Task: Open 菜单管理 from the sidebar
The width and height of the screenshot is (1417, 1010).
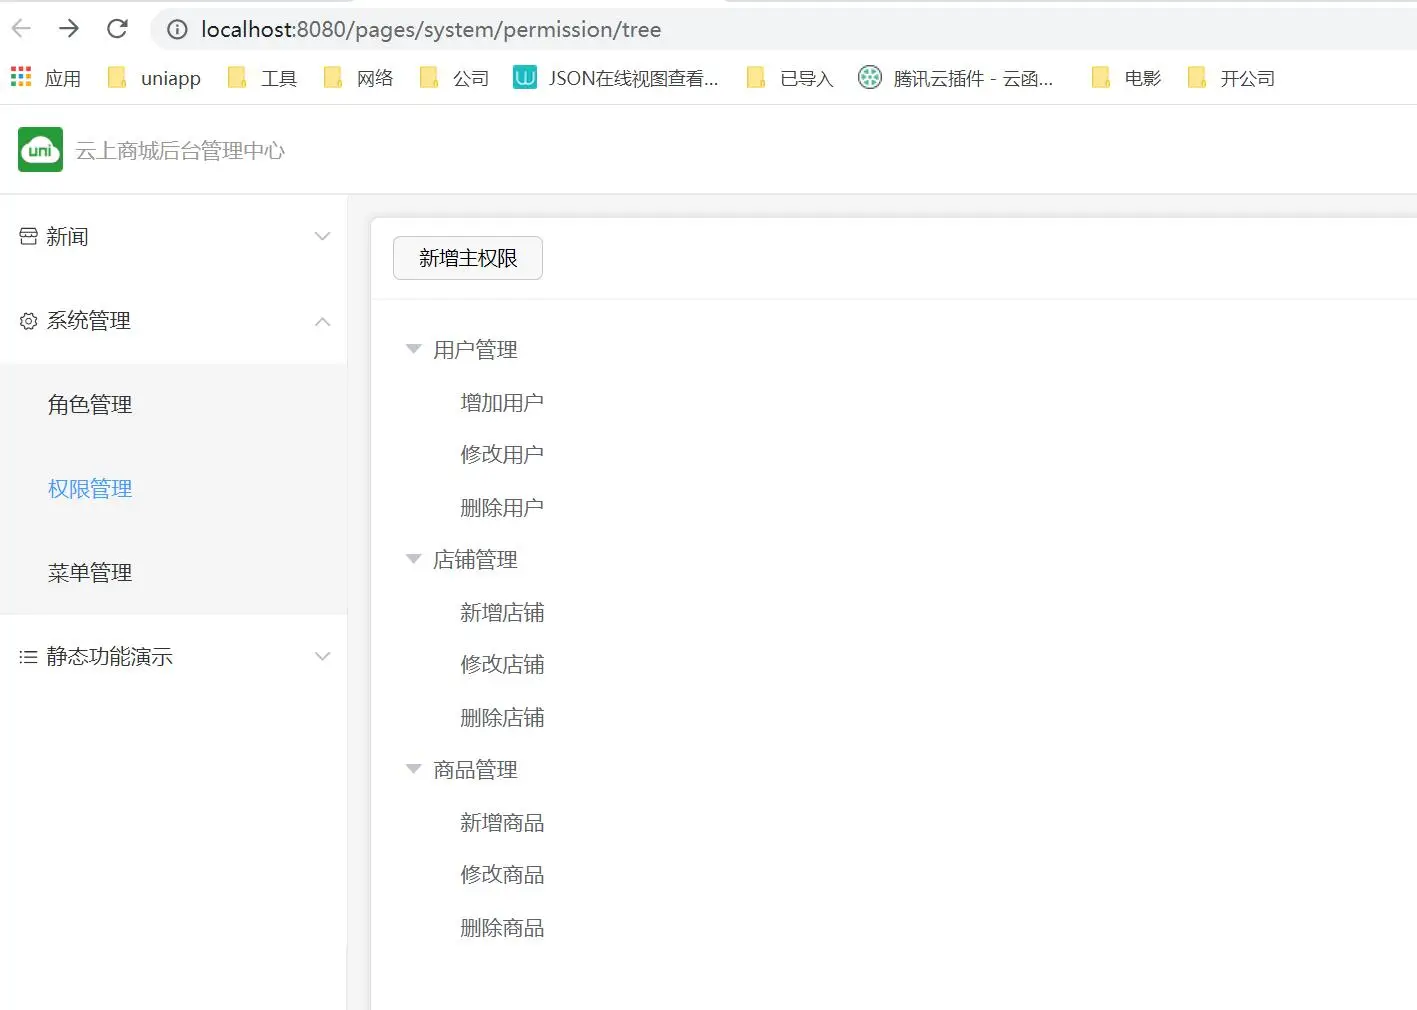Action: (90, 573)
